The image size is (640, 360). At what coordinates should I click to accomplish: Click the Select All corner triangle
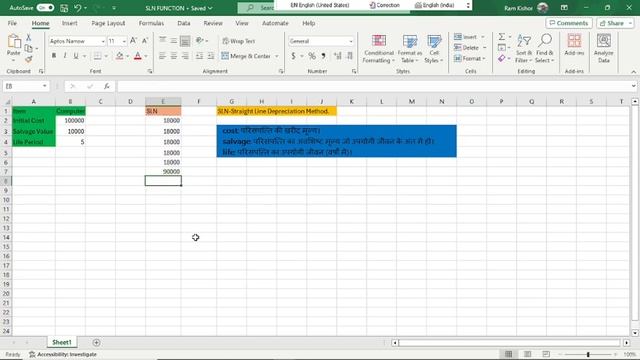coord(7,101)
